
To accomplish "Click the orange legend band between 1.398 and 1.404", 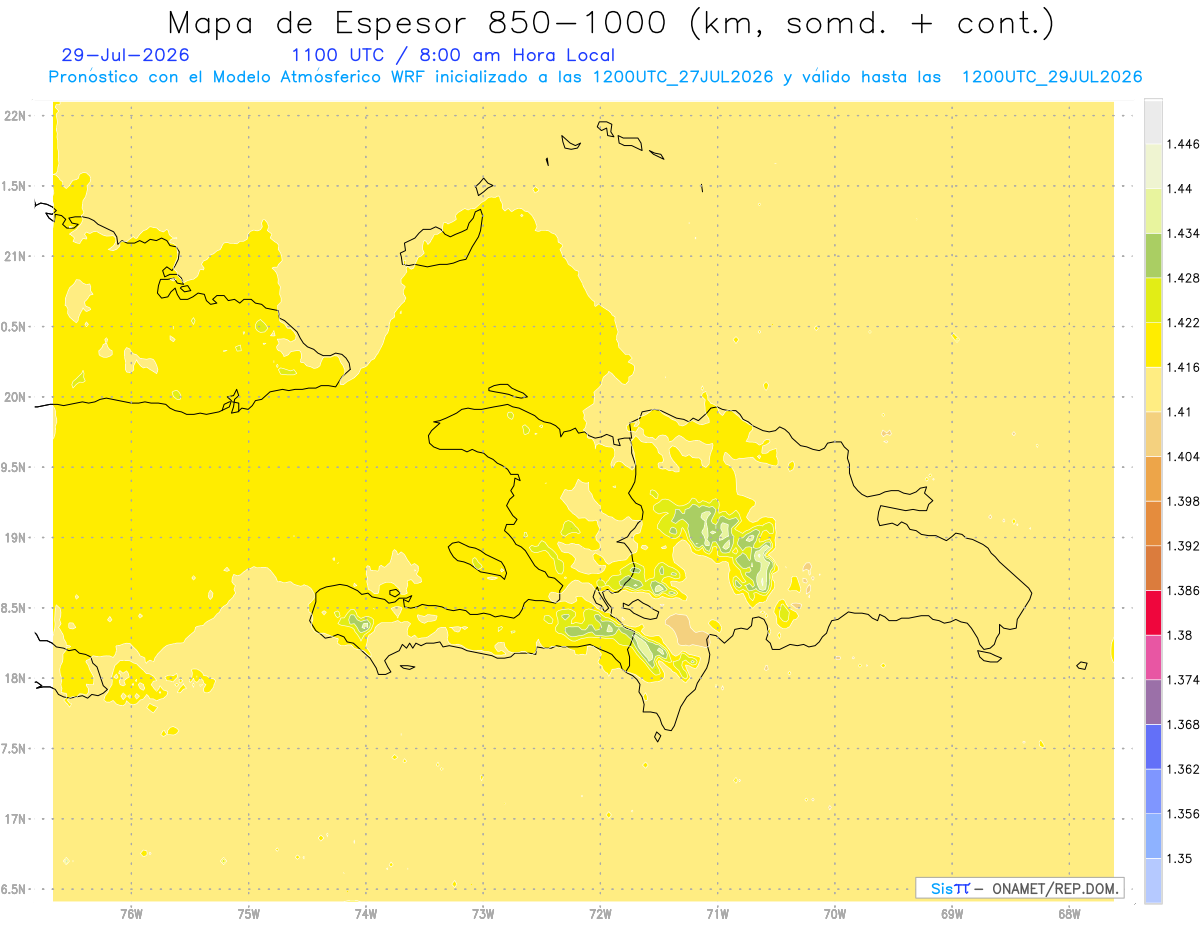I will pyautogui.click(x=1153, y=478).
